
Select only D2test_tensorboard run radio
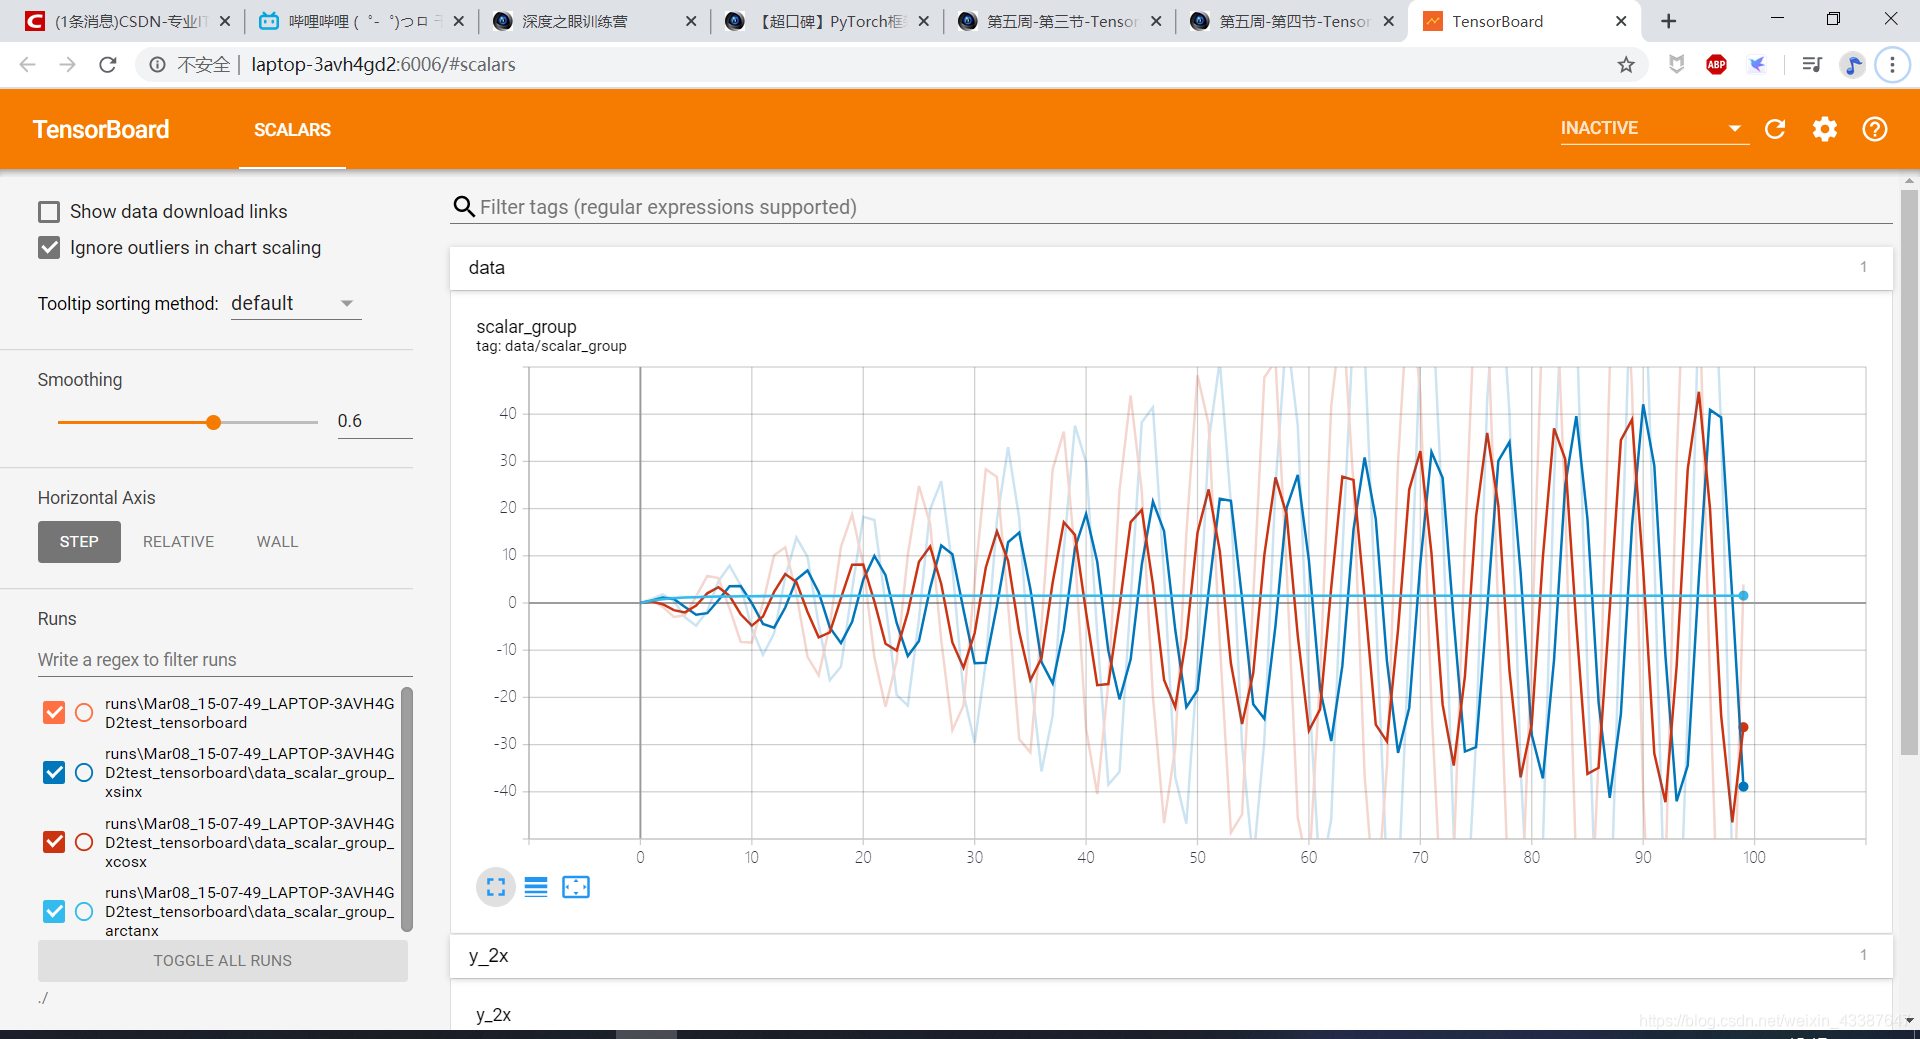pos(84,712)
